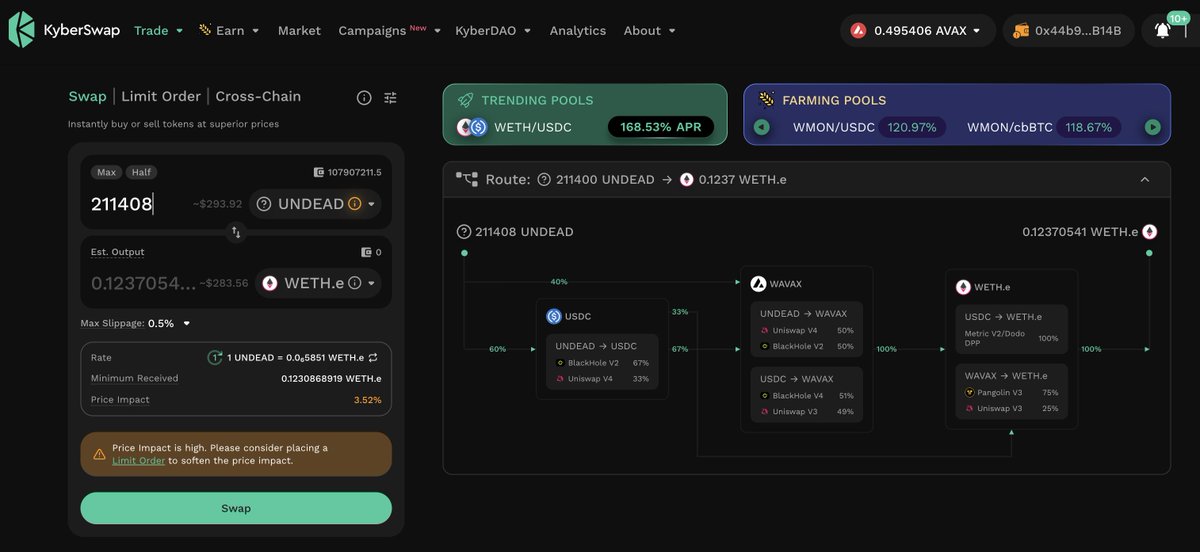Click Uniswap V4 33% in UNDEAD → USDC
The width and height of the screenshot is (1200, 552).
(602, 379)
